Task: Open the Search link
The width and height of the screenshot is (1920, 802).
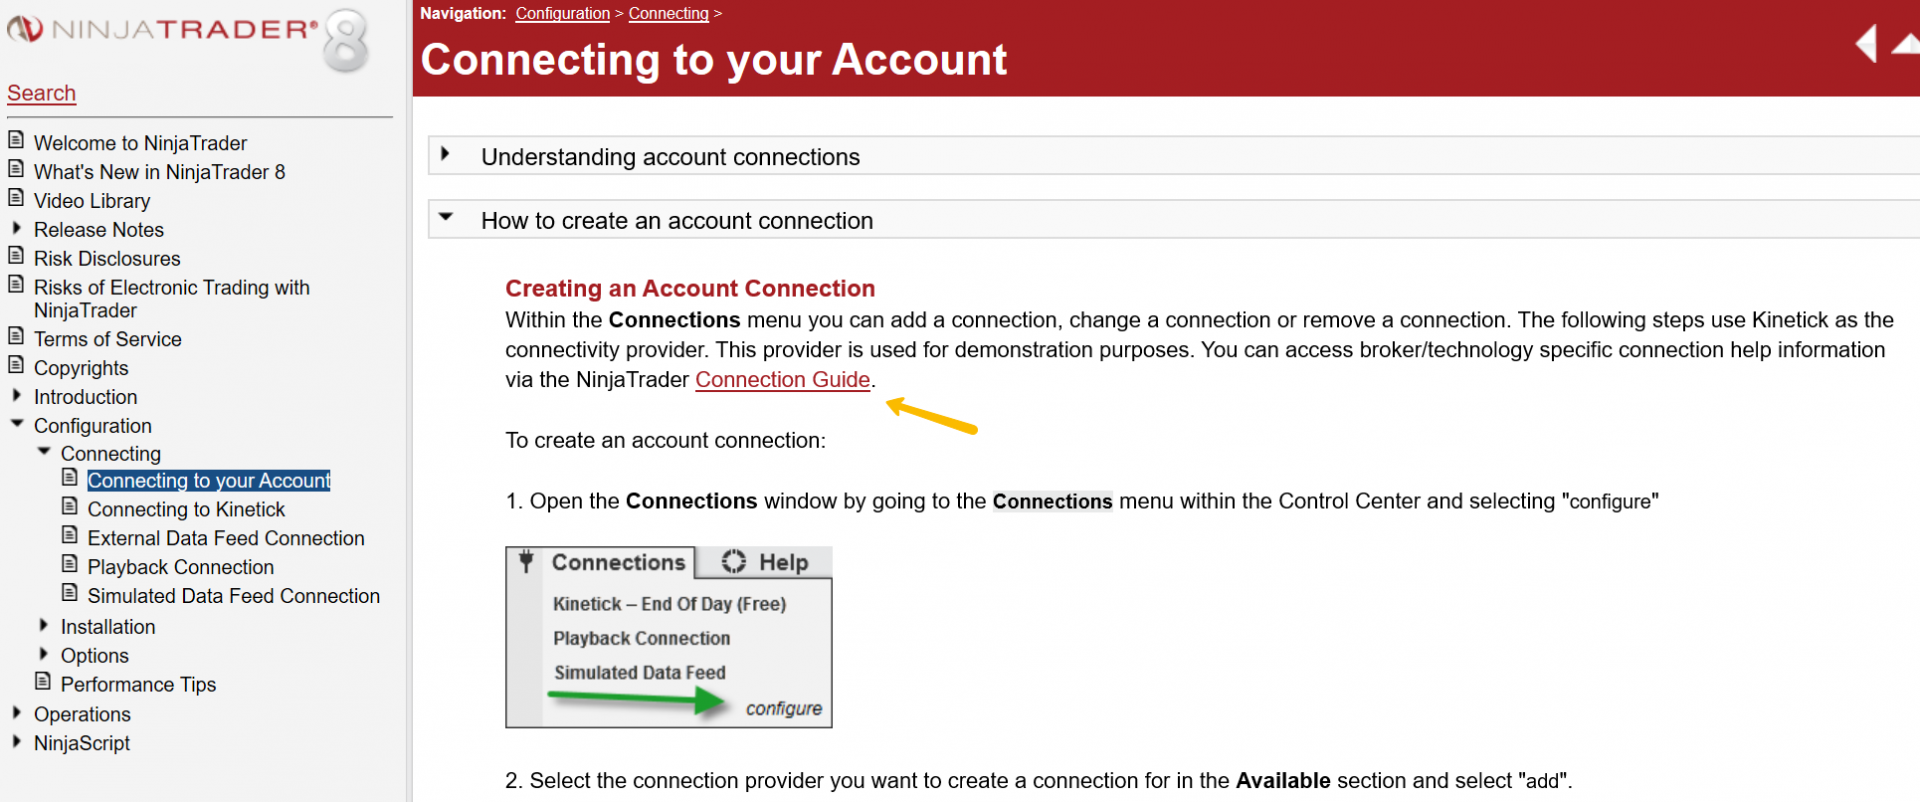Action: click(41, 93)
